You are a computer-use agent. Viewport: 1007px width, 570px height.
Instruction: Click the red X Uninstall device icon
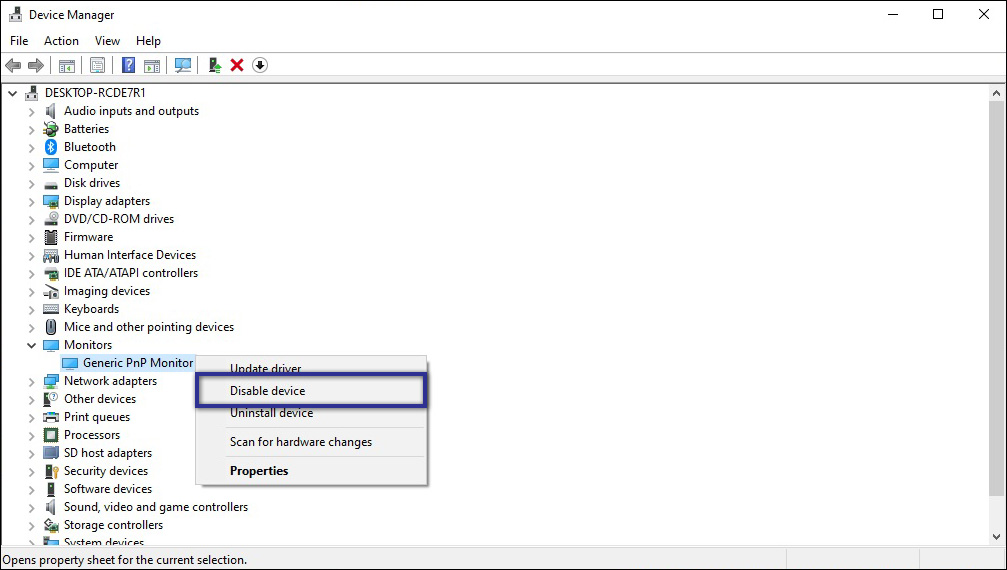tap(237, 65)
